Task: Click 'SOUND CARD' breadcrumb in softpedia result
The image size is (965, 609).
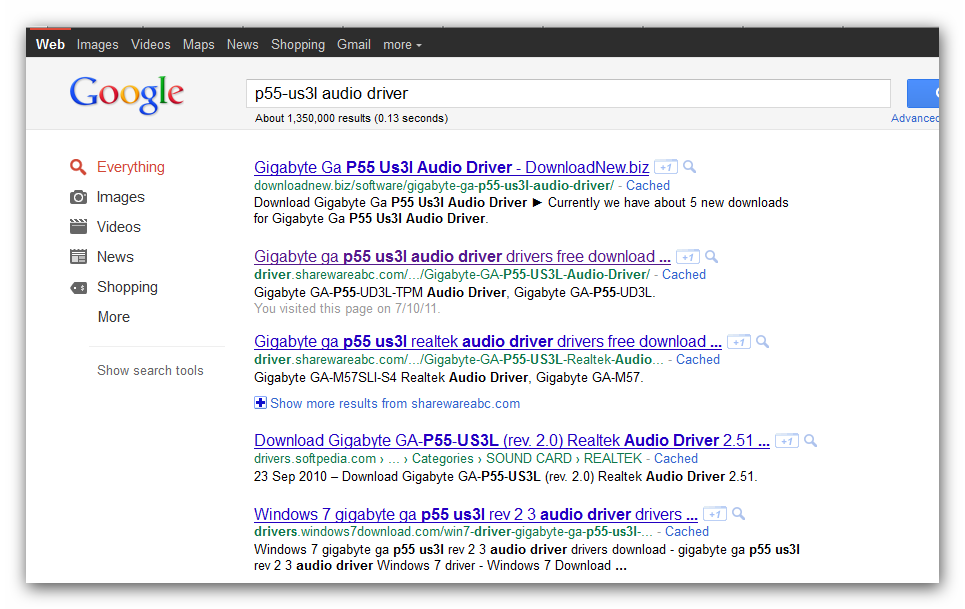Action: (529, 458)
